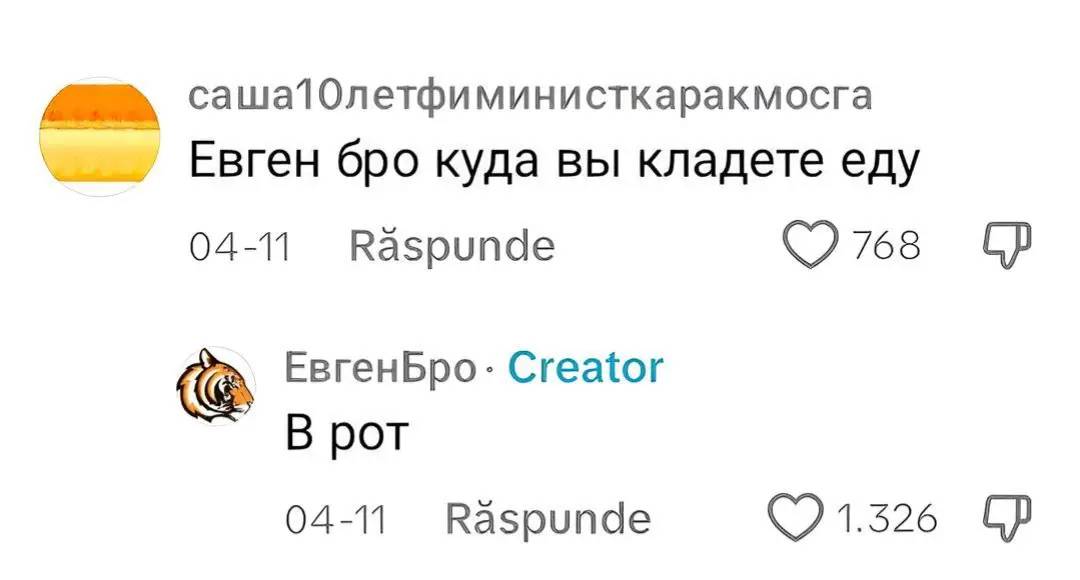Click the Creator badge

click(x=585, y=367)
